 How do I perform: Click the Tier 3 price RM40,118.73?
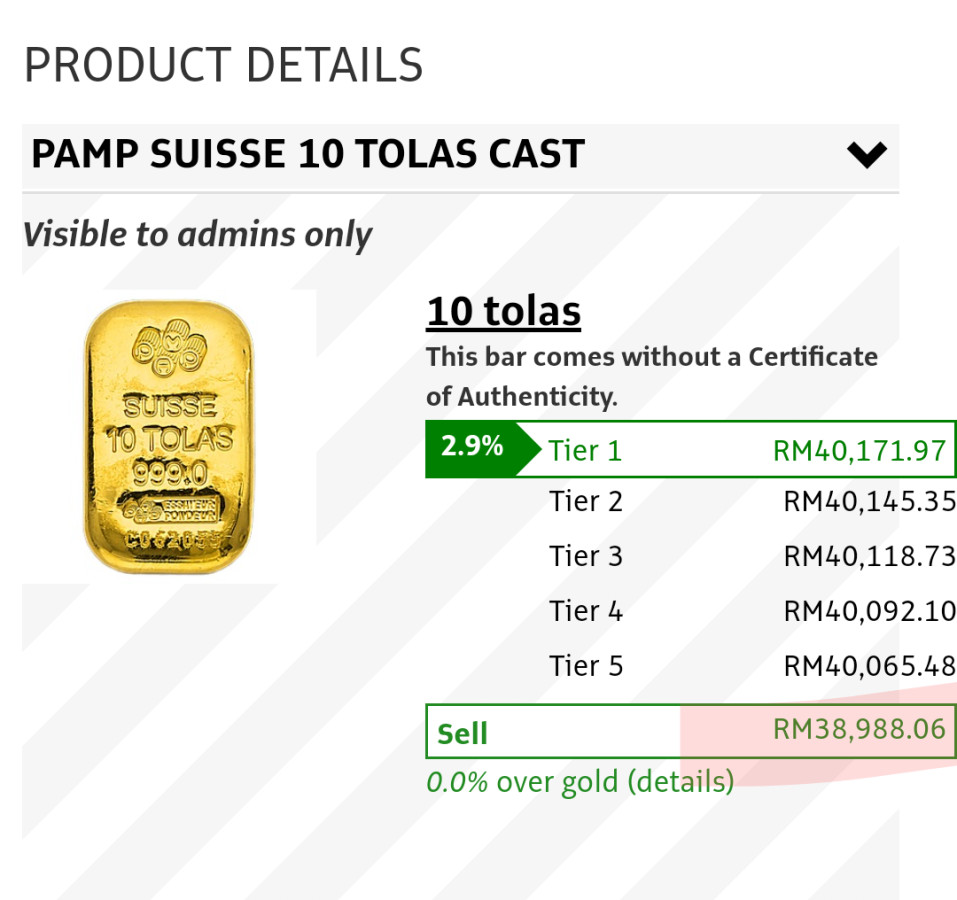(869, 555)
